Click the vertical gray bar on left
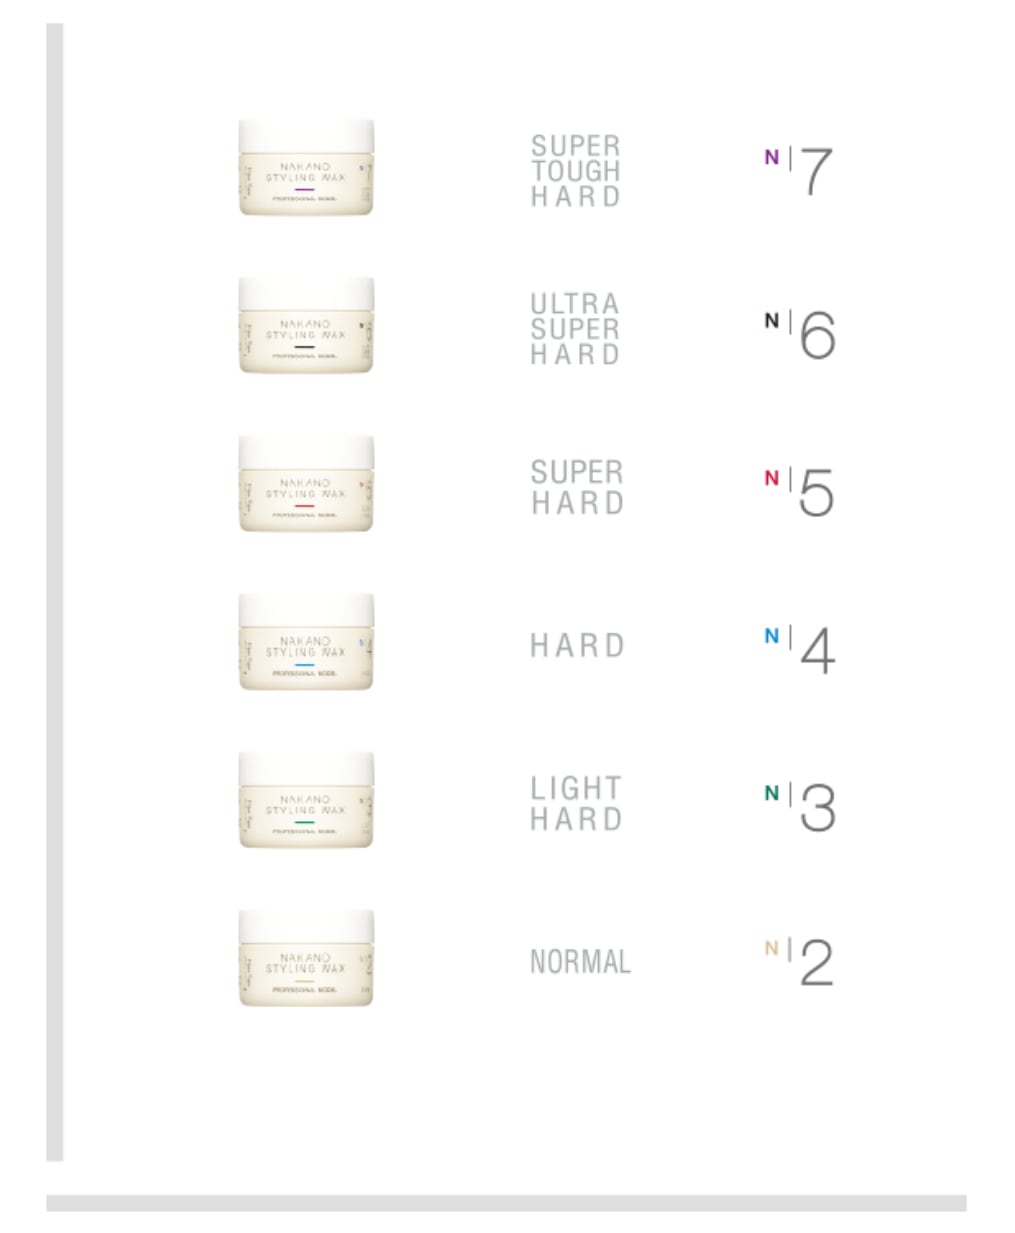 pos(55,590)
